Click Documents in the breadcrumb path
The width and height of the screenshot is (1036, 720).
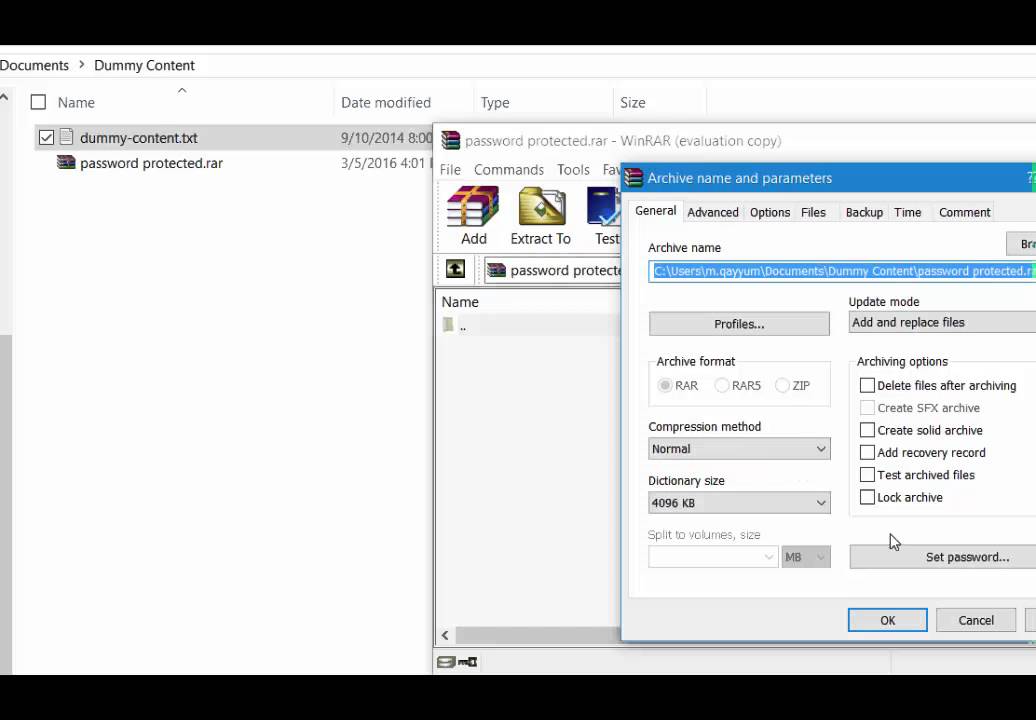click(34, 65)
